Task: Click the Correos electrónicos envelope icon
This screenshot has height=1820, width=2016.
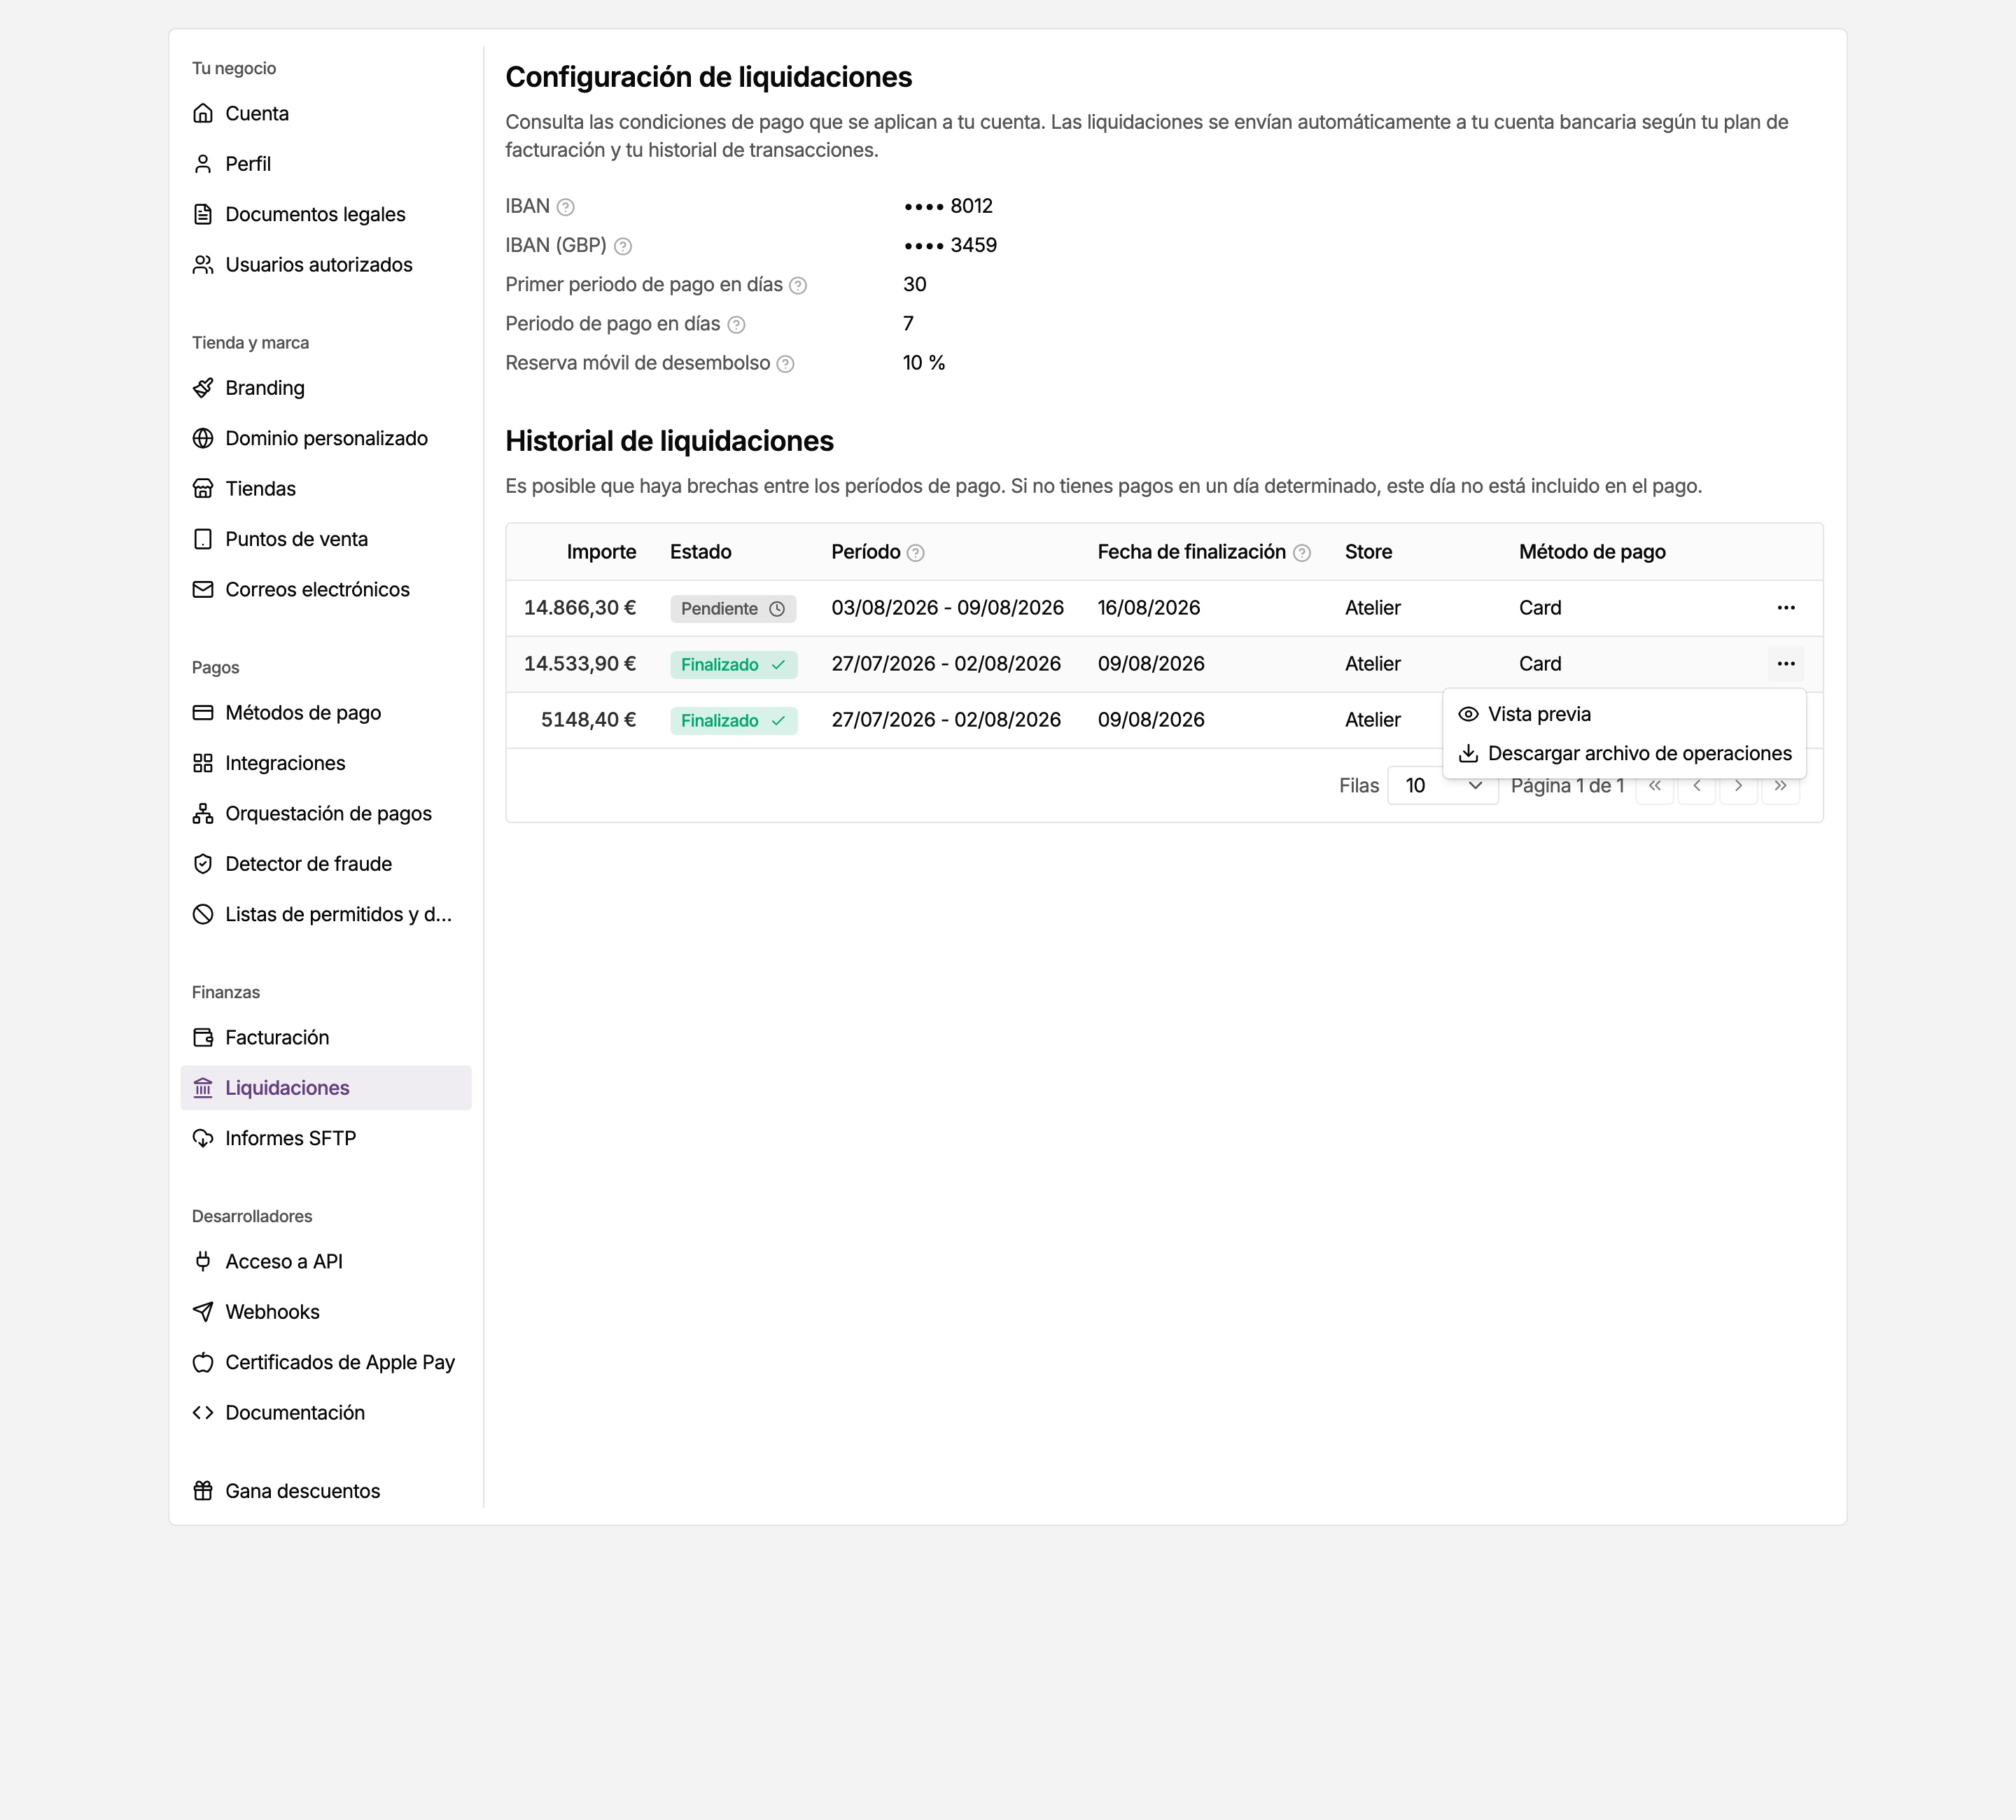Action: click(203, 590)
